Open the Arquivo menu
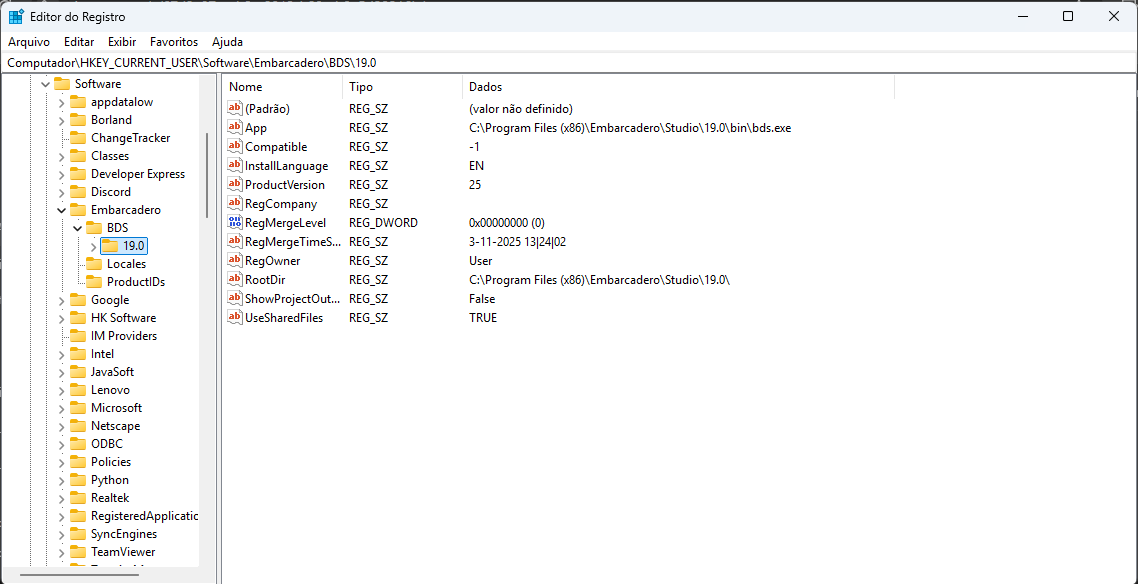Viewport: 1138px width, 584px height. tap(29, 42)
